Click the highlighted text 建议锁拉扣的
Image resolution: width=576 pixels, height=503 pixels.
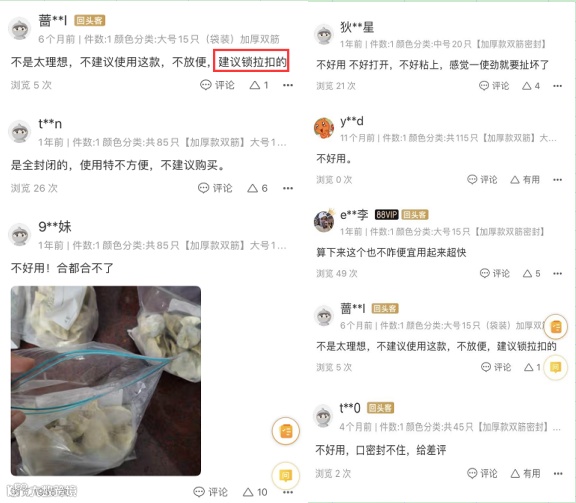pyautogui.click(x=252, y=61)
